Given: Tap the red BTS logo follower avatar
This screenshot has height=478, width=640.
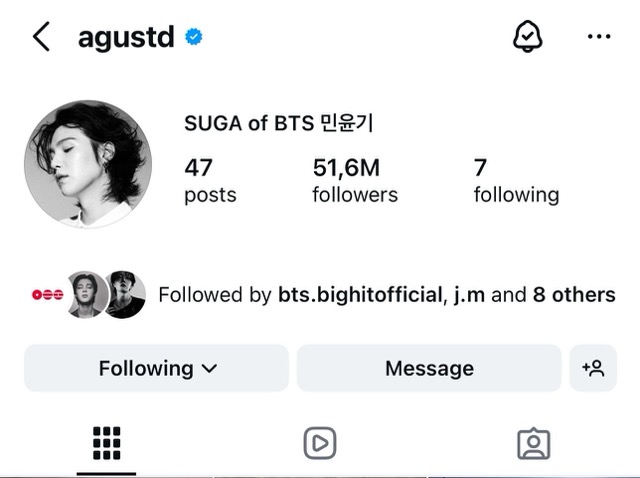Looking at the screenshot, I should click(48, 294).
